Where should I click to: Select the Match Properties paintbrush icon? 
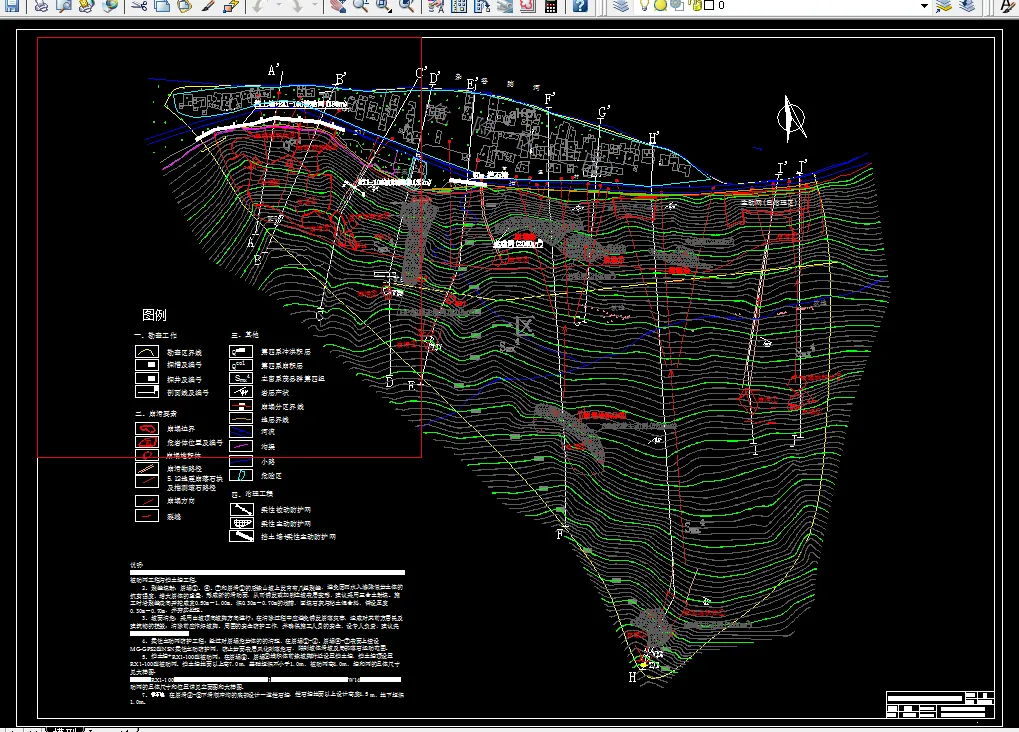[208, 6]
